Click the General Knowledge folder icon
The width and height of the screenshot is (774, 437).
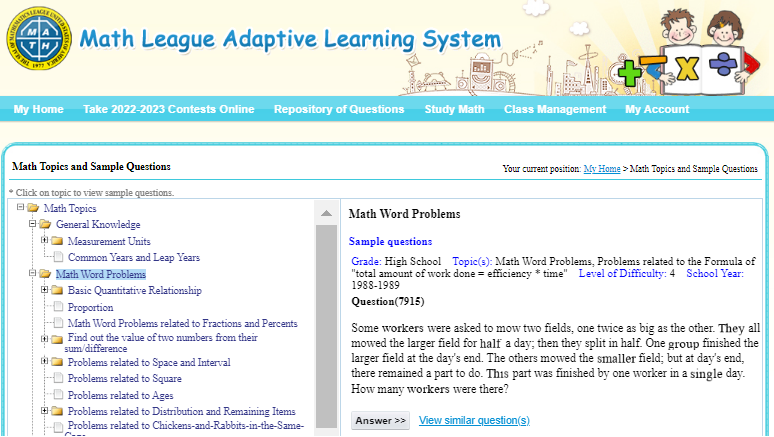[x=45, y=224]
